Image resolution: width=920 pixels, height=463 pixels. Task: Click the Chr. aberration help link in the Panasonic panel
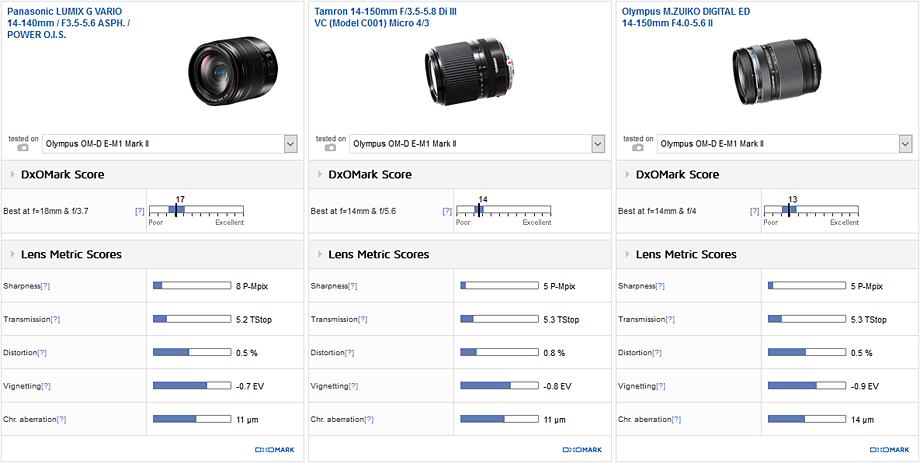(x=61, y=420)
